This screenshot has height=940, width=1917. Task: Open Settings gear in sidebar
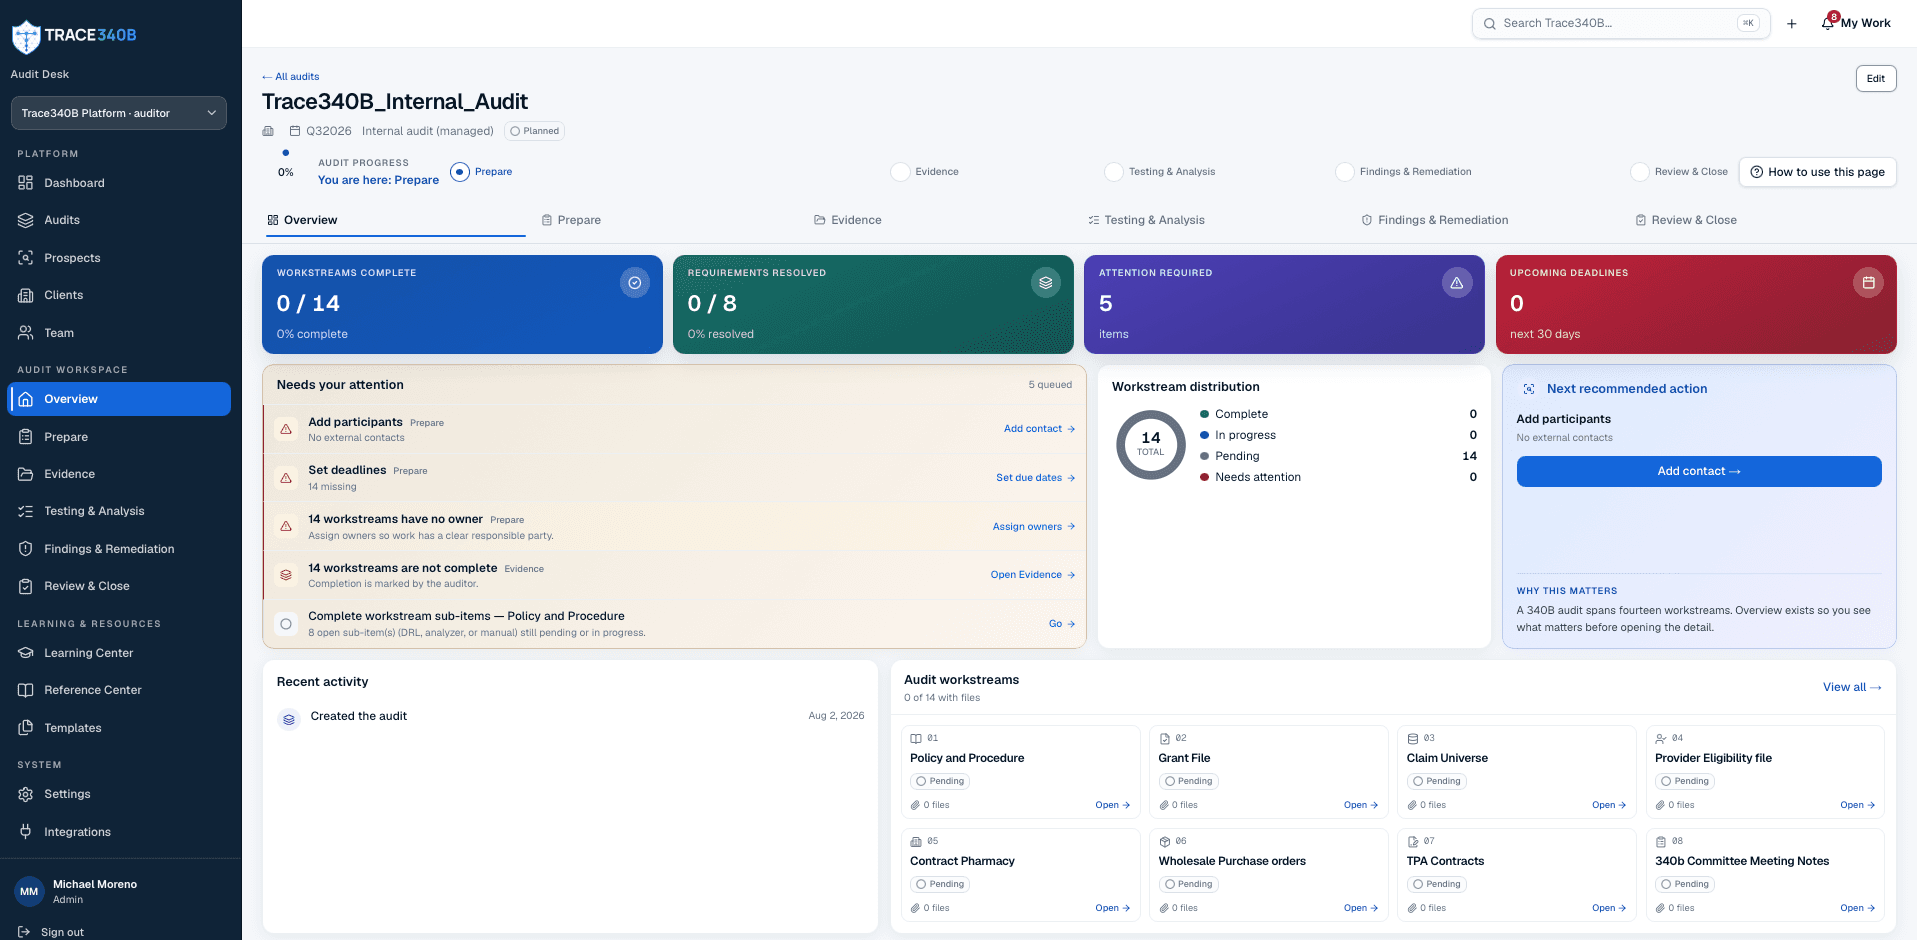(x=26, y=794)
